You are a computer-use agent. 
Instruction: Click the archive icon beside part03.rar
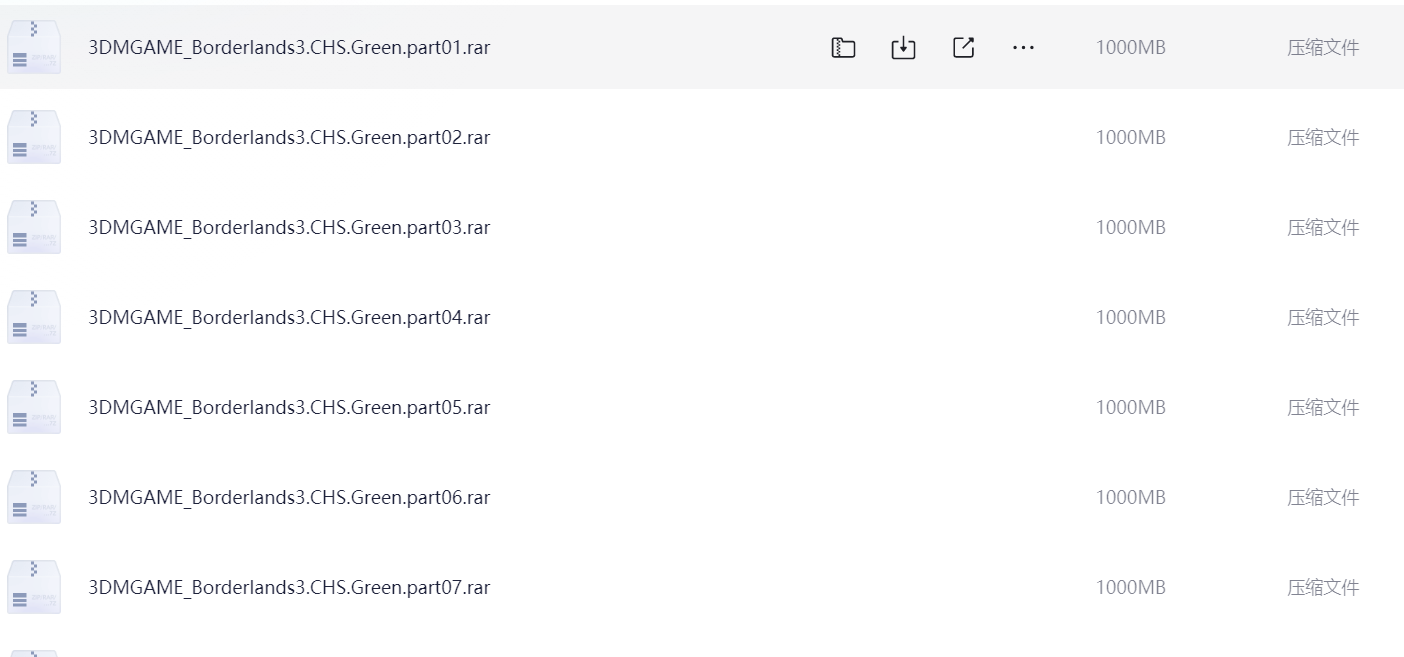[x=34, y=227]
